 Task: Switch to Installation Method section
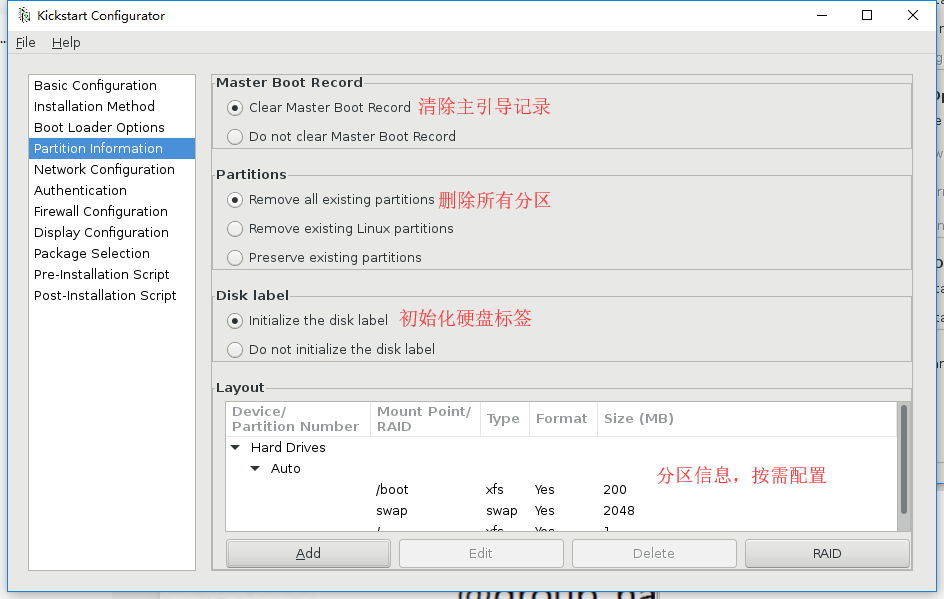(112, 107)
